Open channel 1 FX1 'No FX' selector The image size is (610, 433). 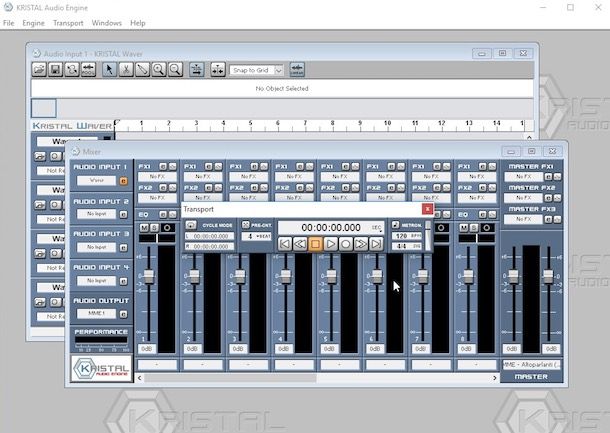[x=157, y=177]
